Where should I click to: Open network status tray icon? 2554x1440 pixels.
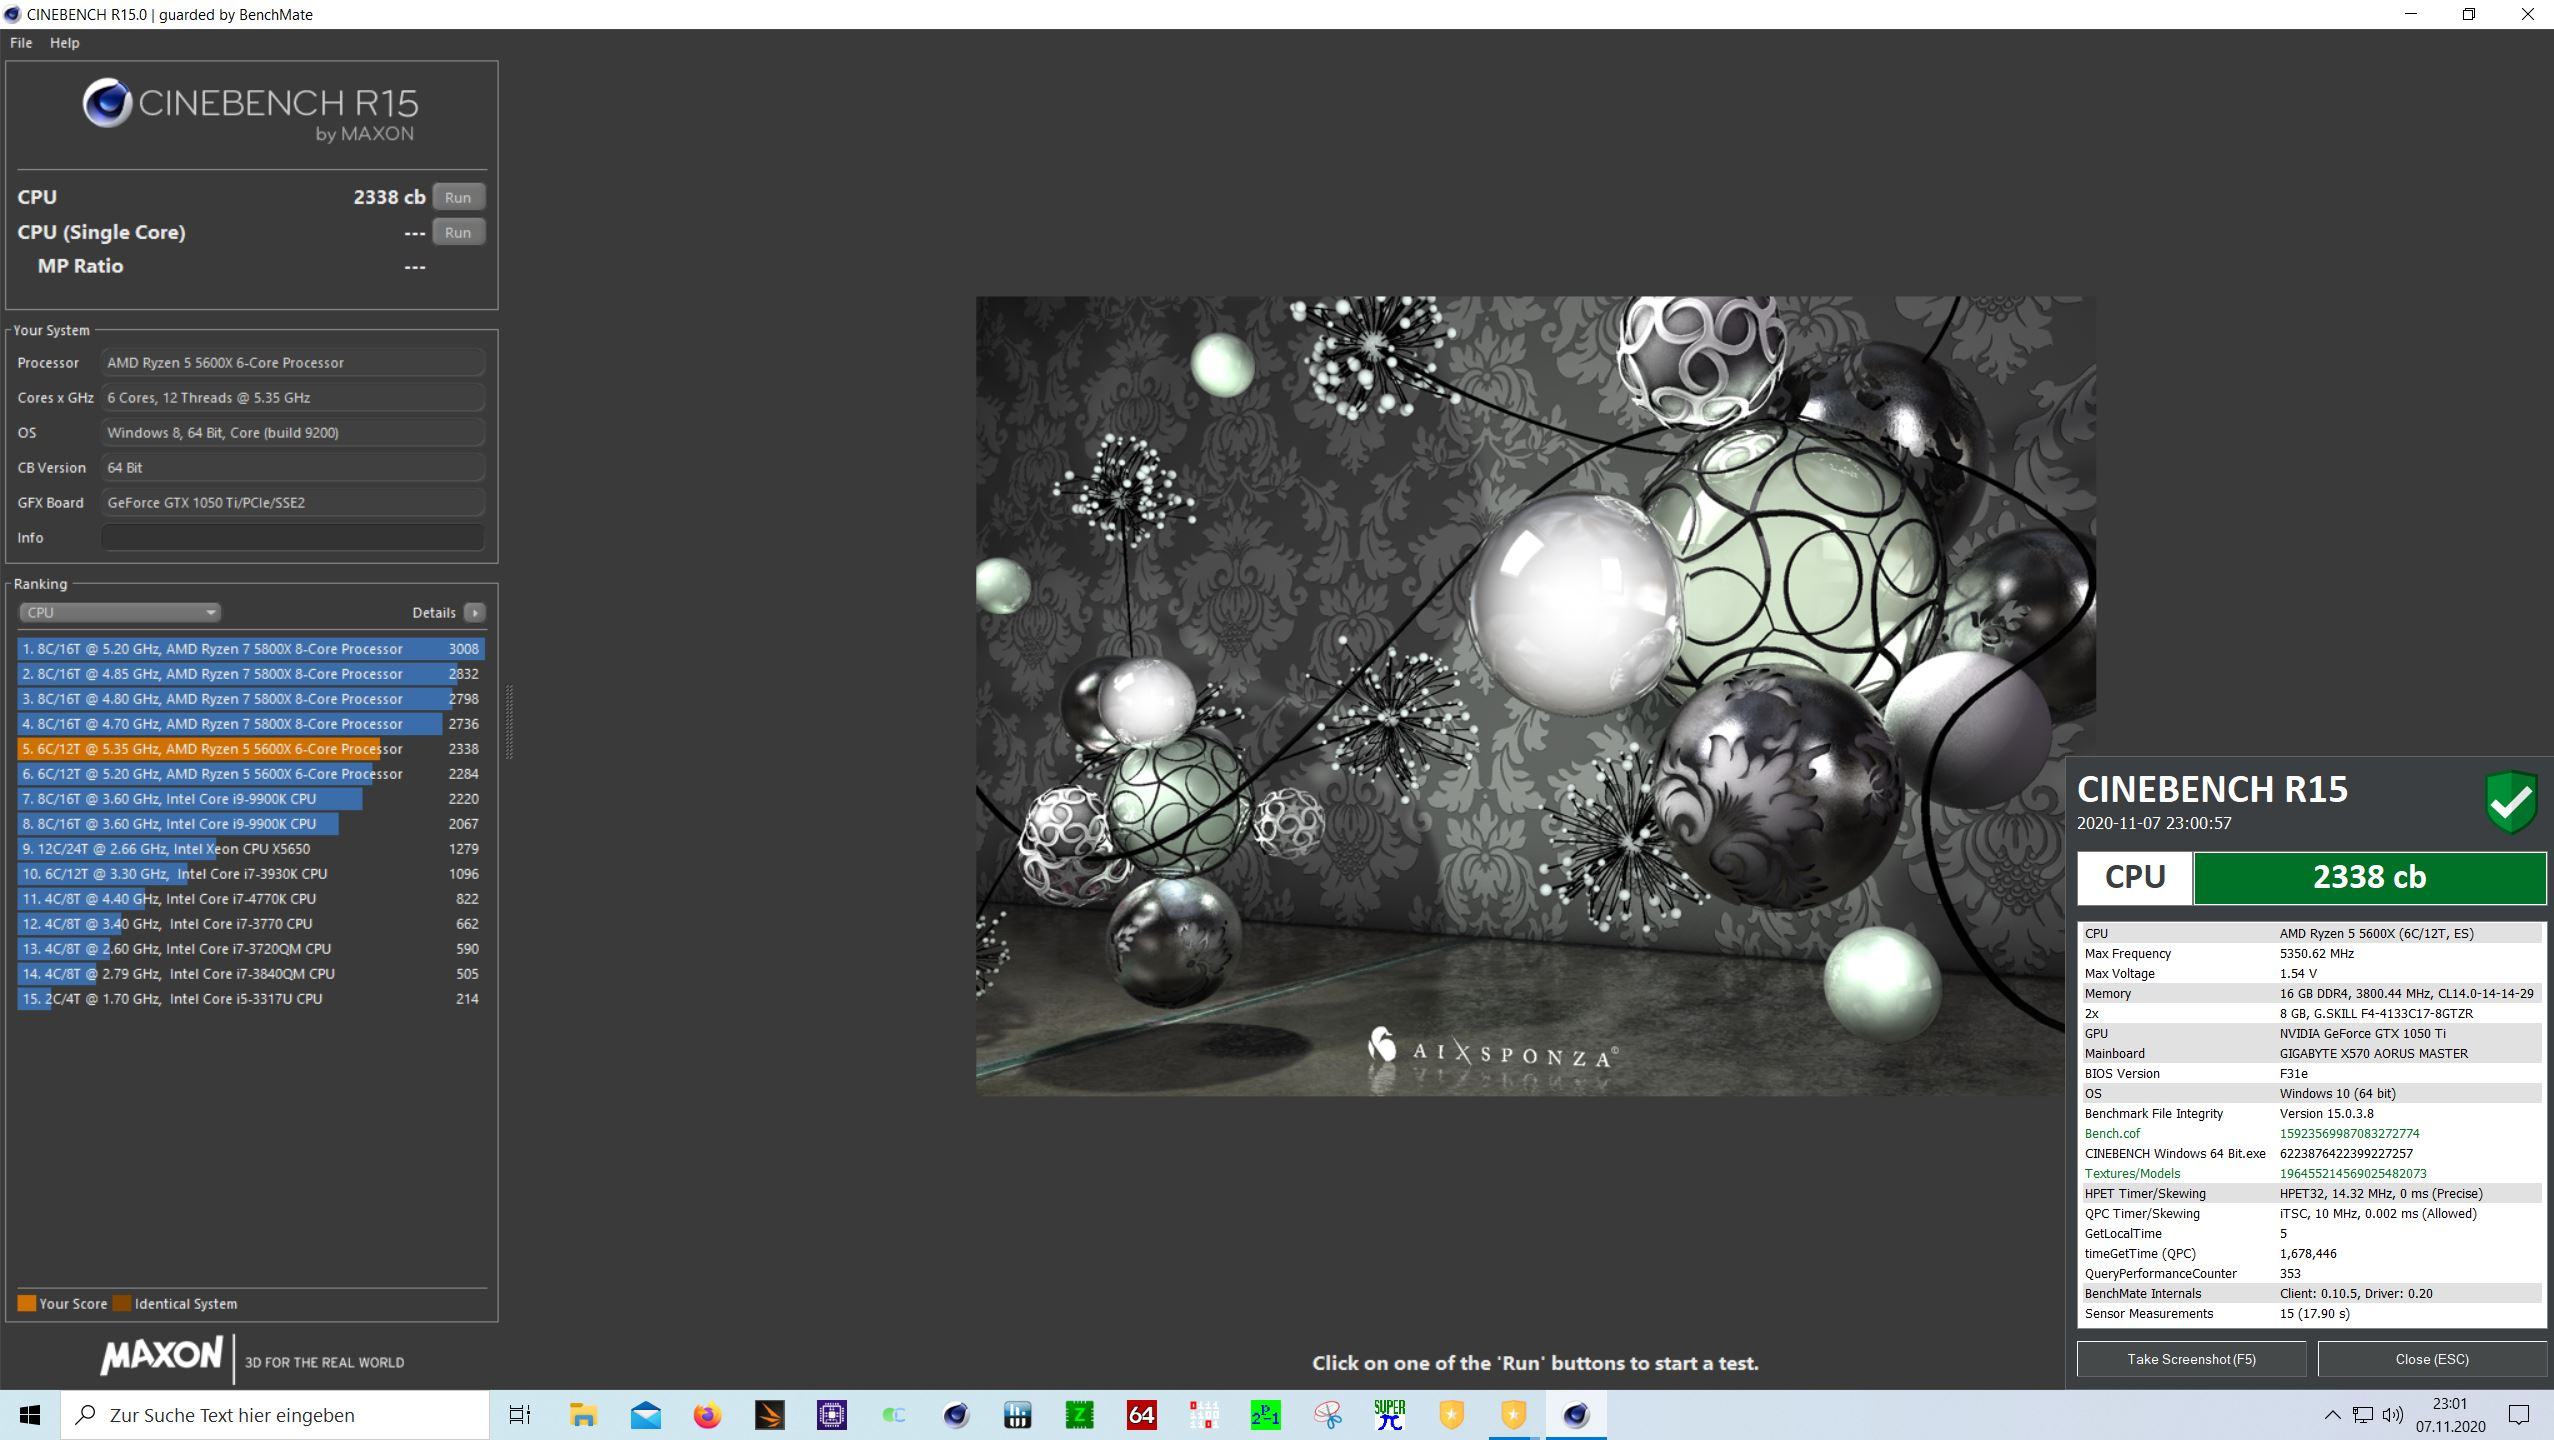click(x=2363, y=1415)
